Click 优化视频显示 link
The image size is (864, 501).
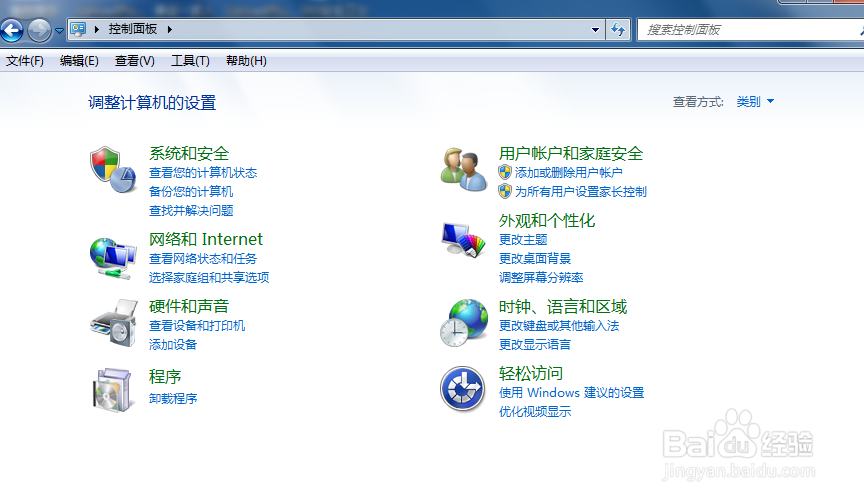535,412
